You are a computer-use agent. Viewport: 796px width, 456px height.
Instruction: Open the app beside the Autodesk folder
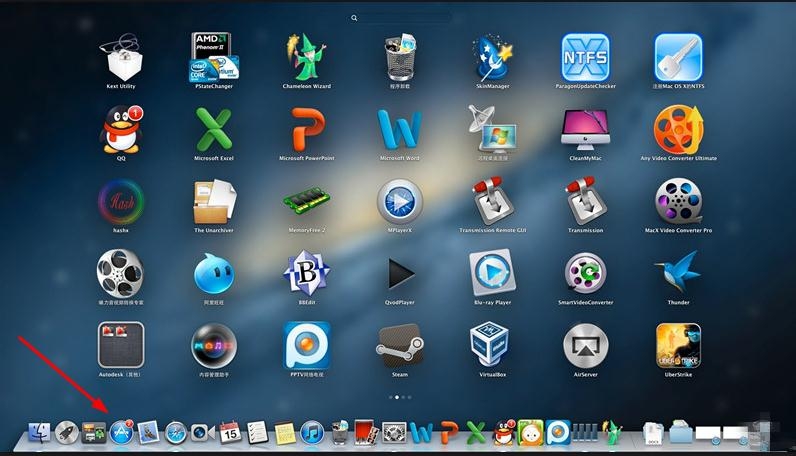click(x=214, y=345)
